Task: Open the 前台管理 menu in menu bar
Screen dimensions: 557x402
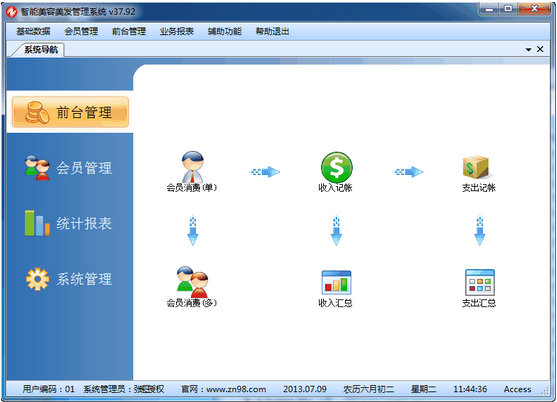Action: 129,31
